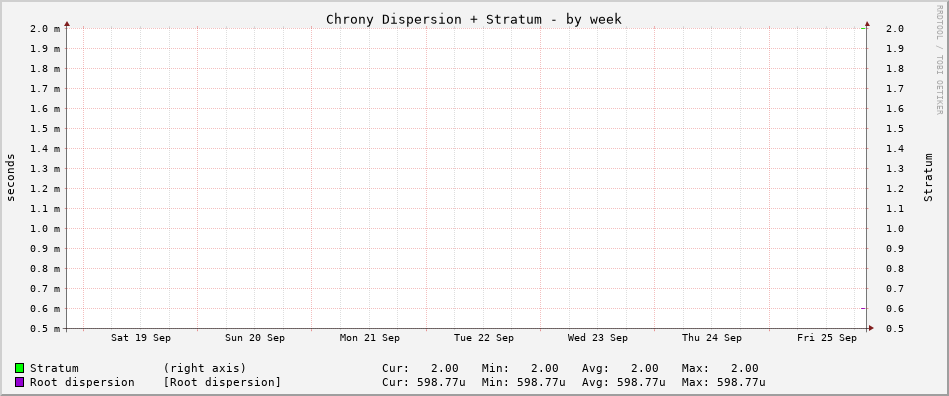This screenshot has width=949, height=396.
Task: Click the '1.0 m' left axis label
Action: [x=45, y=228]
